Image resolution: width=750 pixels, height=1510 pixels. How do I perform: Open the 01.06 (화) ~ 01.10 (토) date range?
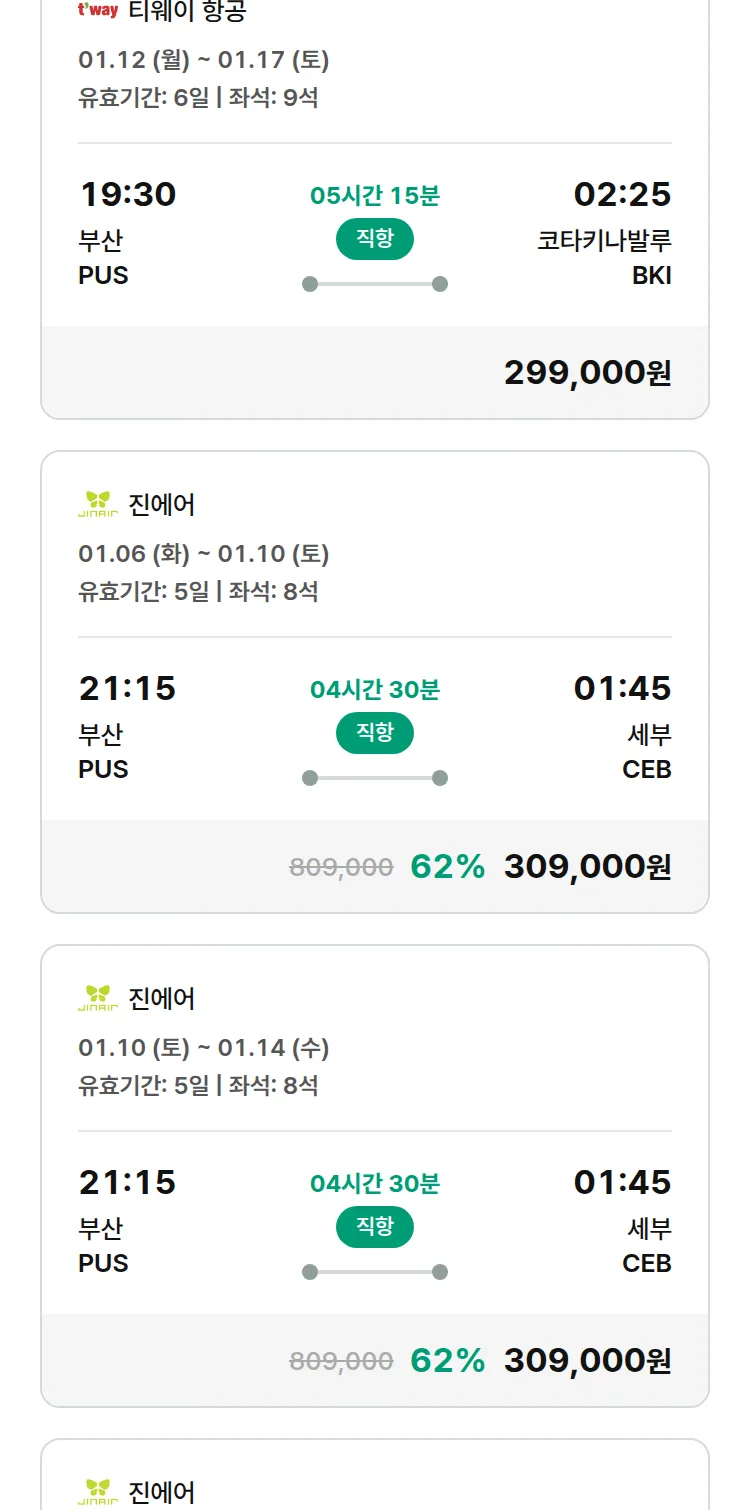(204, 554)
